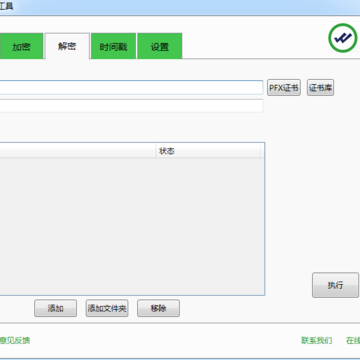Click the PFX证书 button
The image size is (360, 360).
tap(284, 88)
